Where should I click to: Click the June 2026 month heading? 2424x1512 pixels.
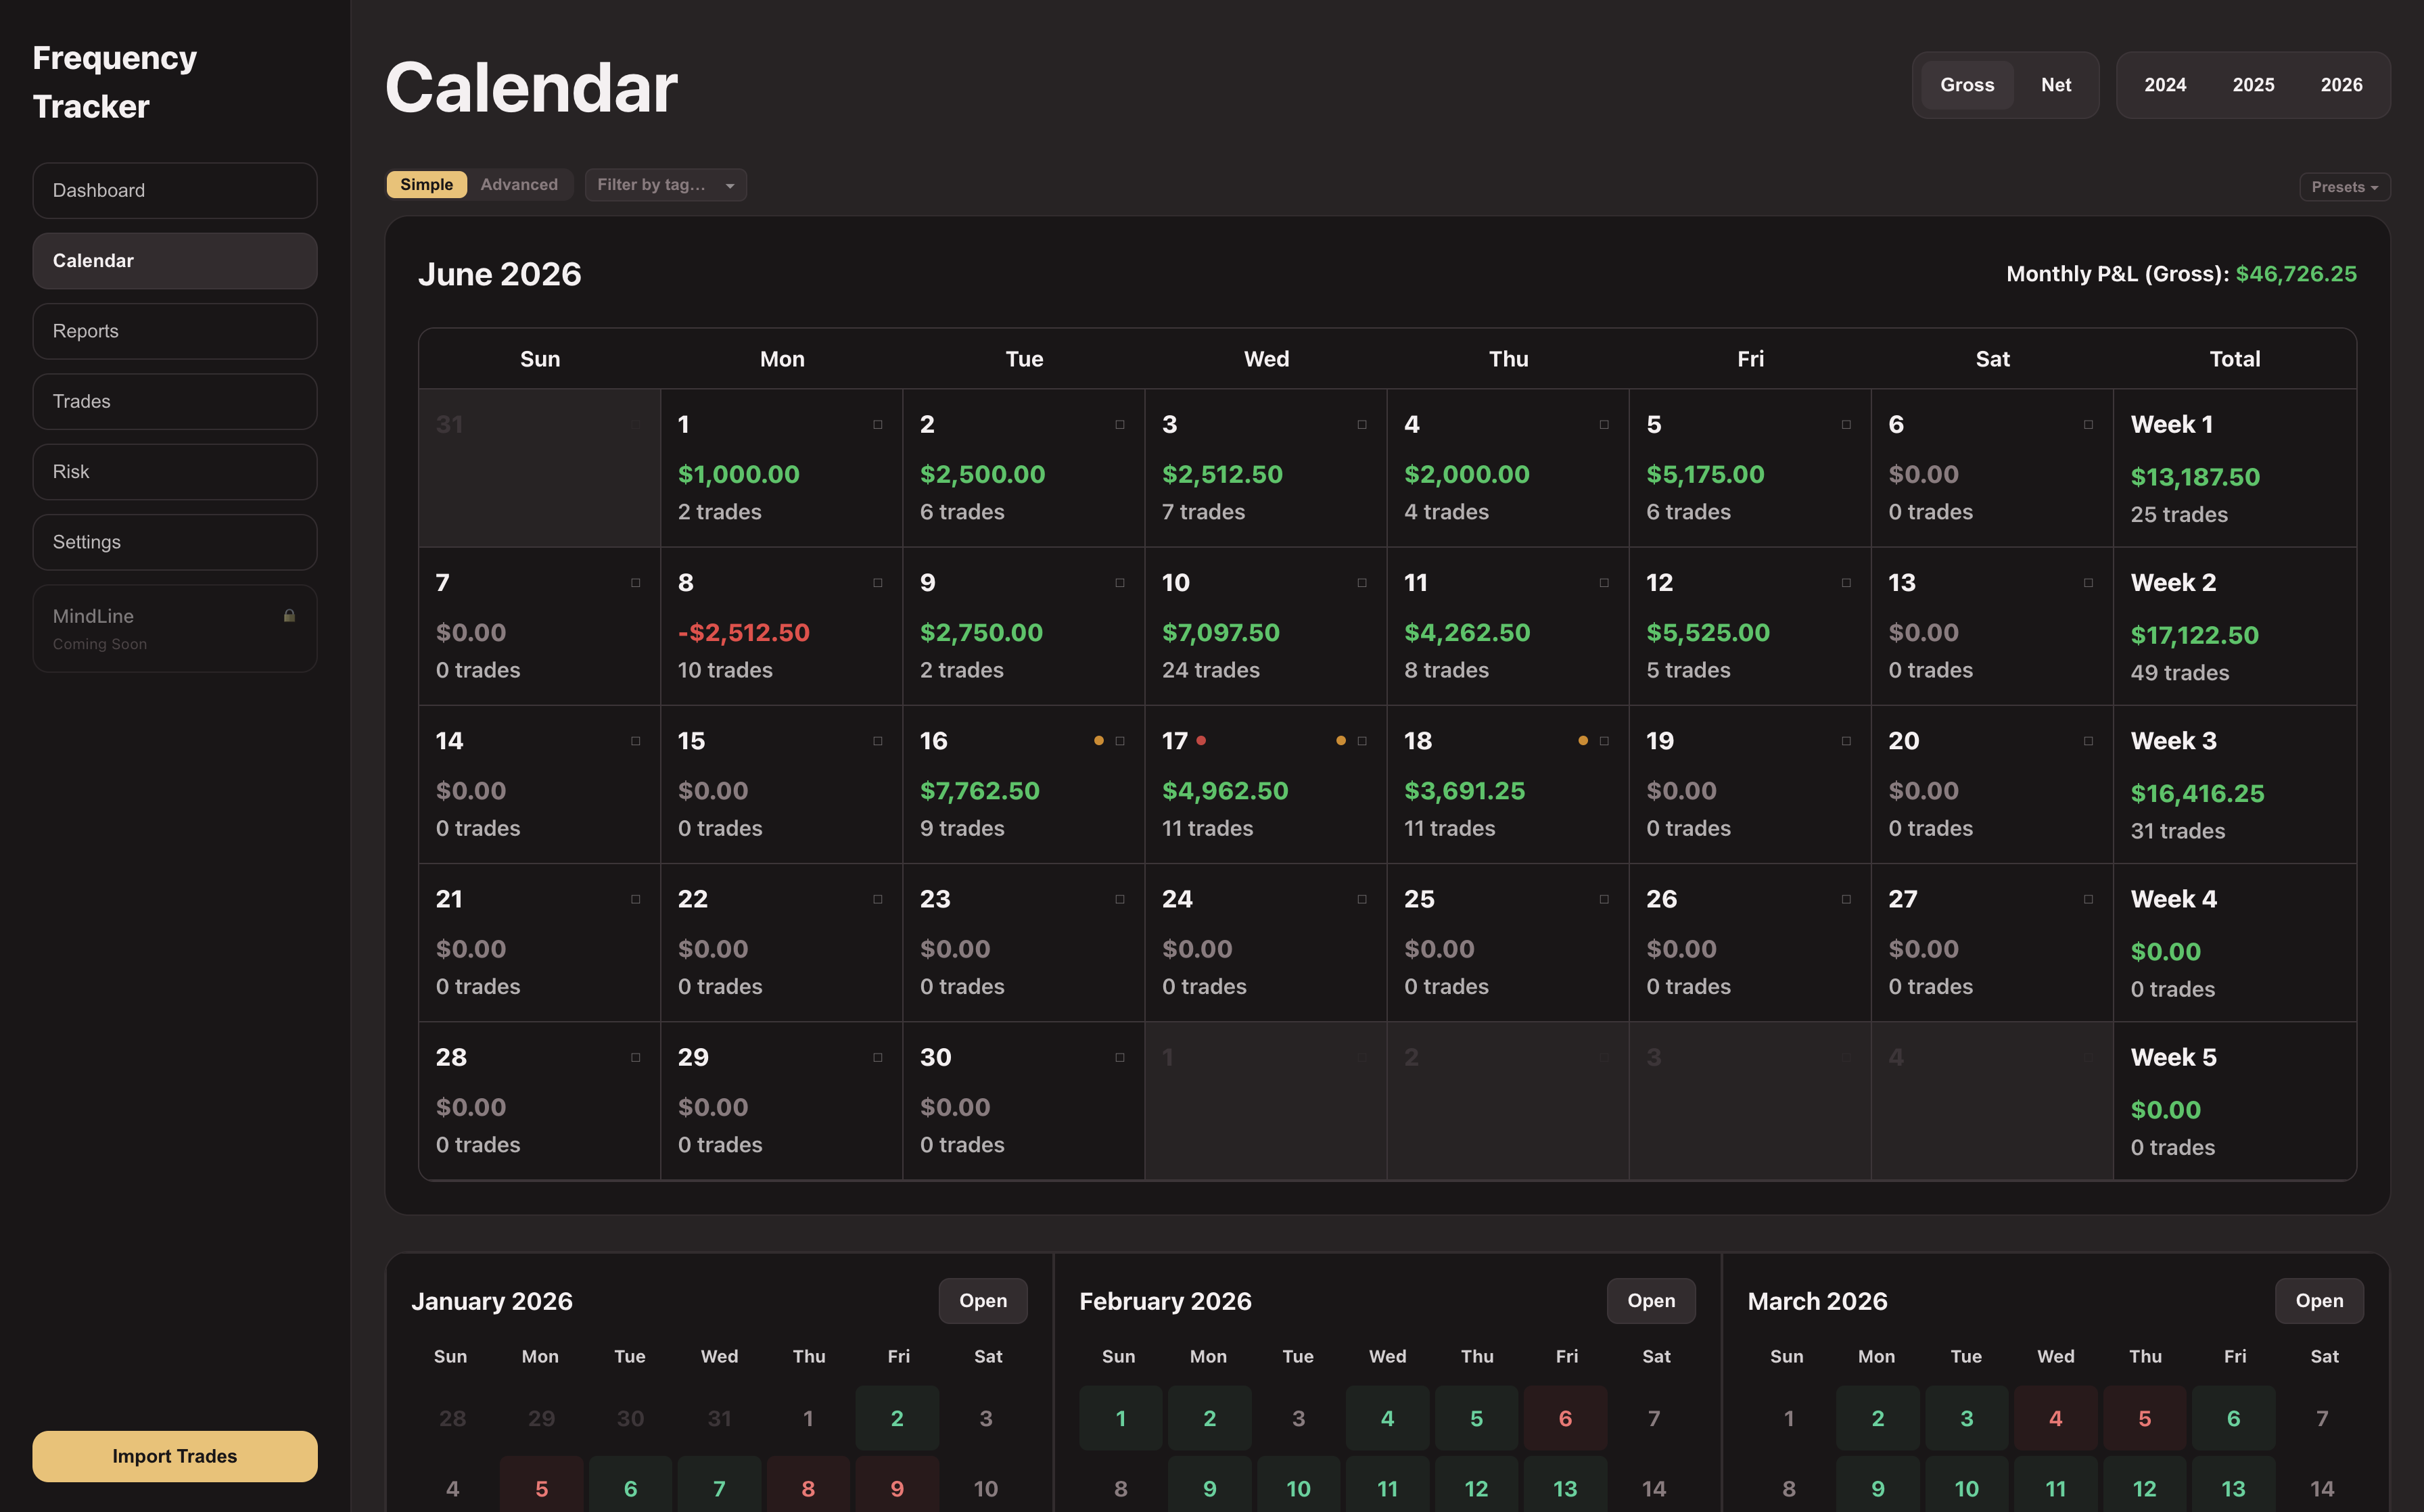click(x=499, y=274)
